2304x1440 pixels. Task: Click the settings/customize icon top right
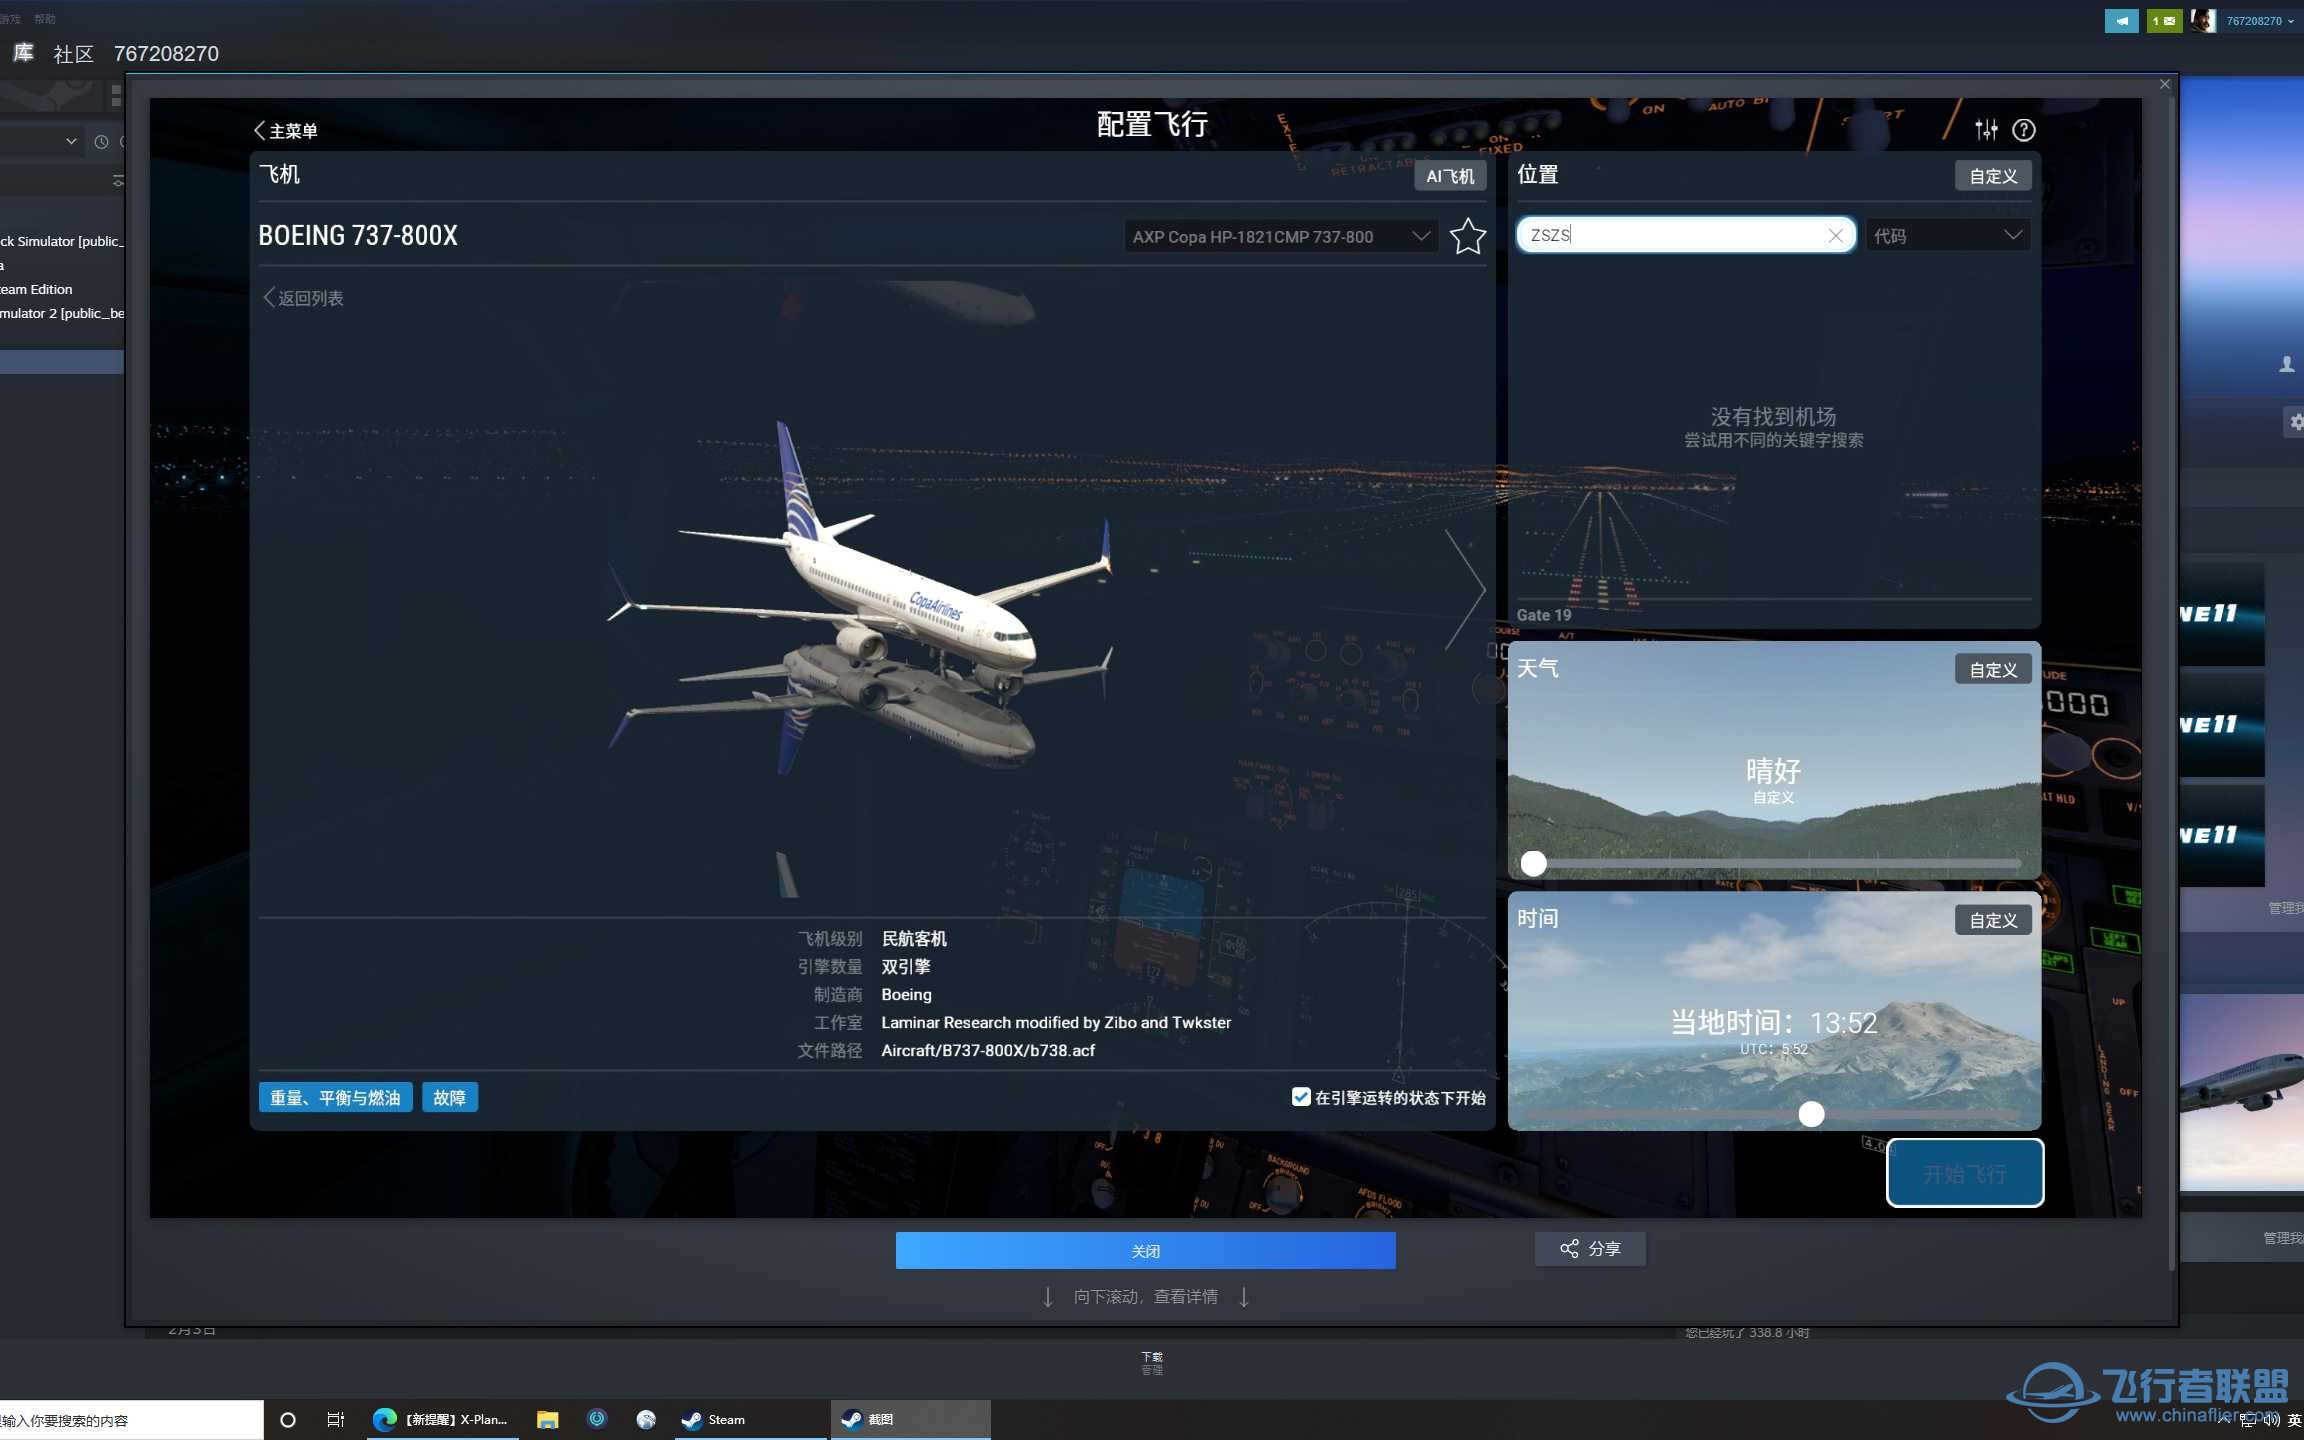point(1986,129)
